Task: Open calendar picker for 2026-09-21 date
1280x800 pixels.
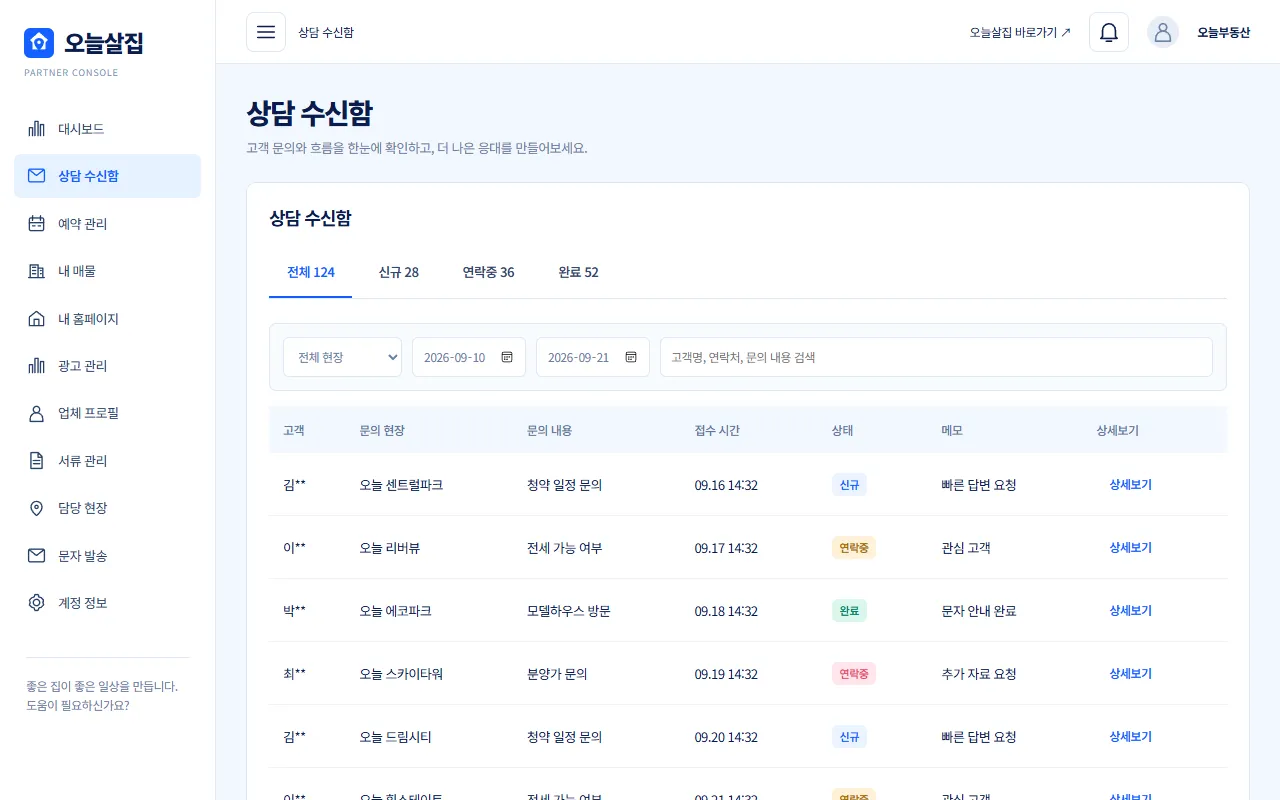Action: 631,357
